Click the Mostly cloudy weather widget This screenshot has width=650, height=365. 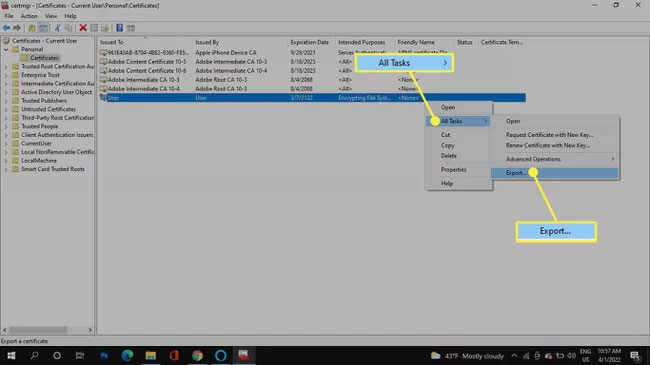[x=468, y=356]
